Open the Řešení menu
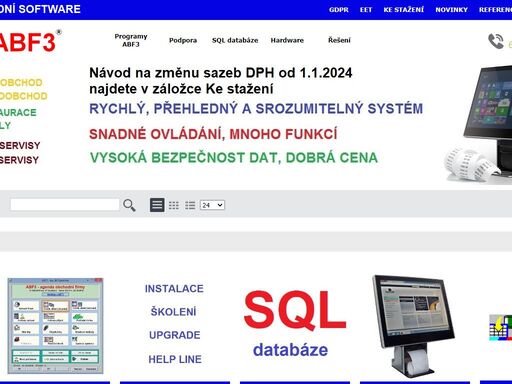 tap(339, 40)
